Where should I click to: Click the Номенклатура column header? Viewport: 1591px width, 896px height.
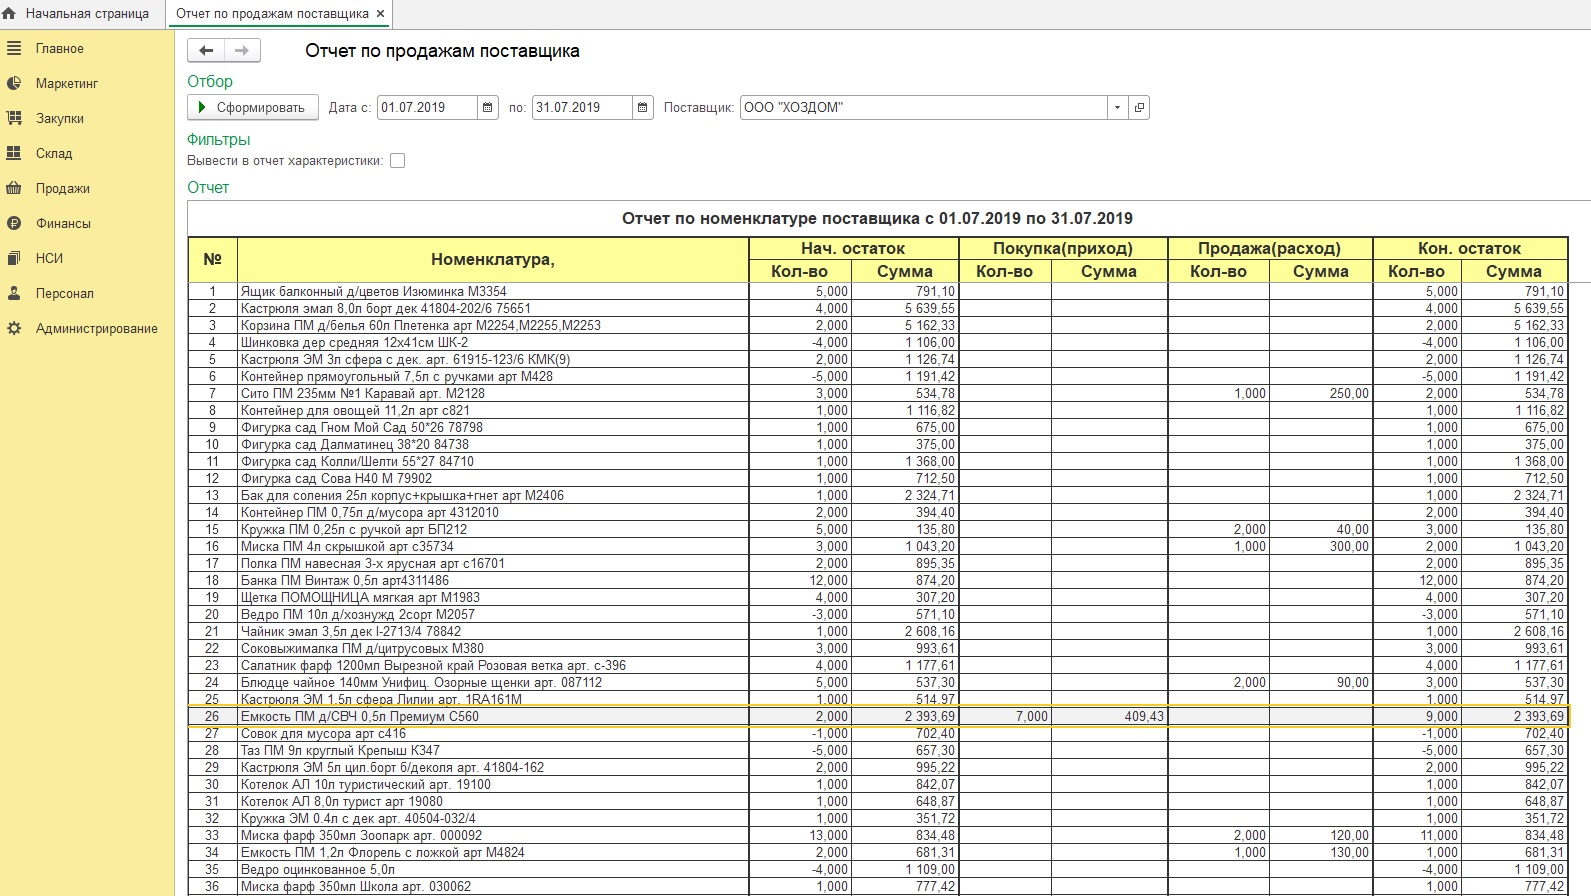493,259
